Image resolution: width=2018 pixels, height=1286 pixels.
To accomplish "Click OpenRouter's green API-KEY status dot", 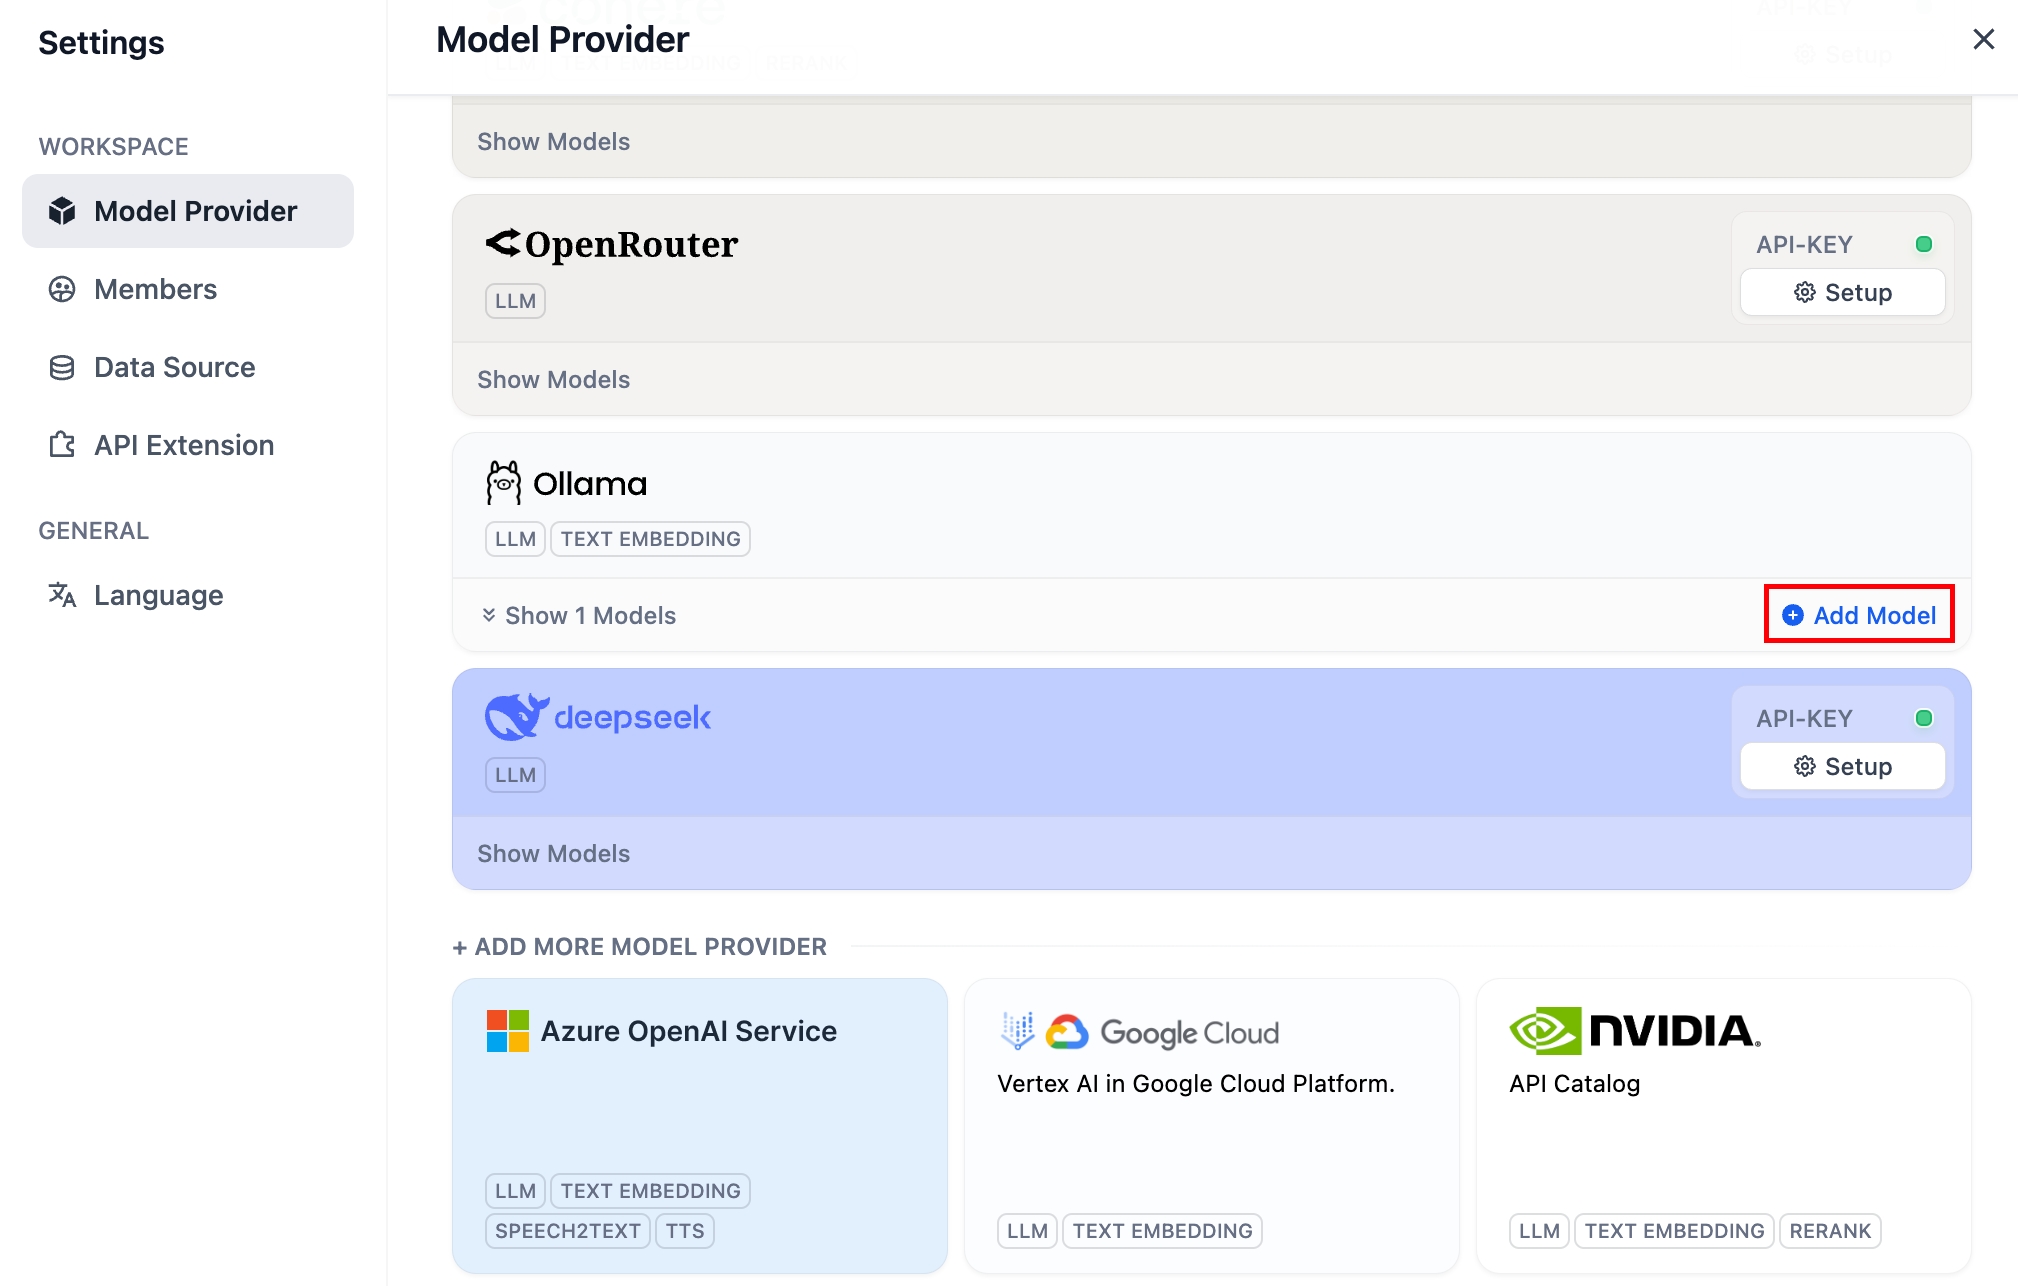I will click(x=1923, y=244).
